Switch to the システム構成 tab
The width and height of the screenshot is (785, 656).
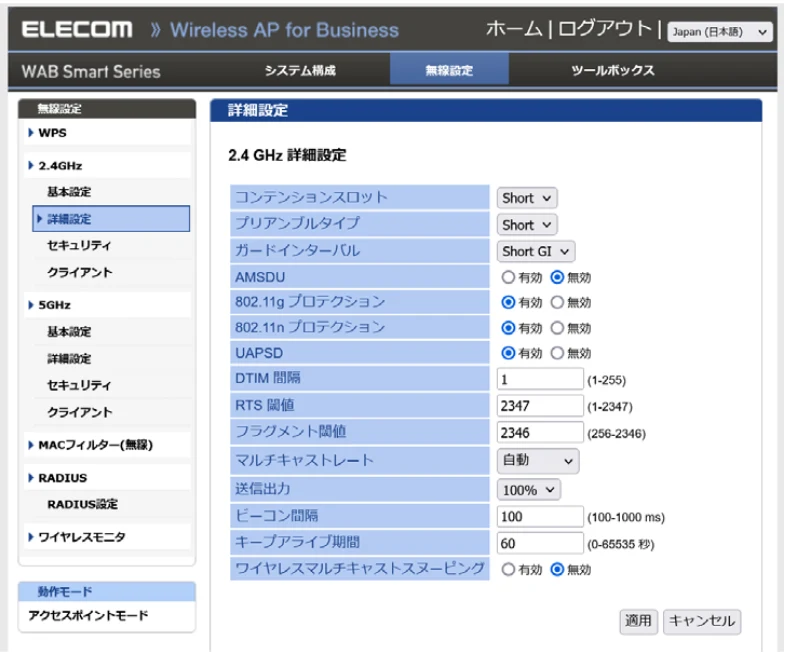(300, 71)
